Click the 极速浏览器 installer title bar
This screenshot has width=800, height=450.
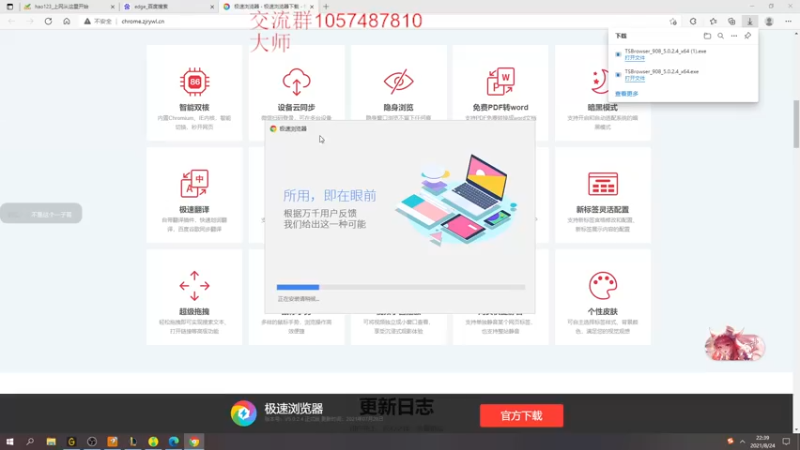[401, 129]
